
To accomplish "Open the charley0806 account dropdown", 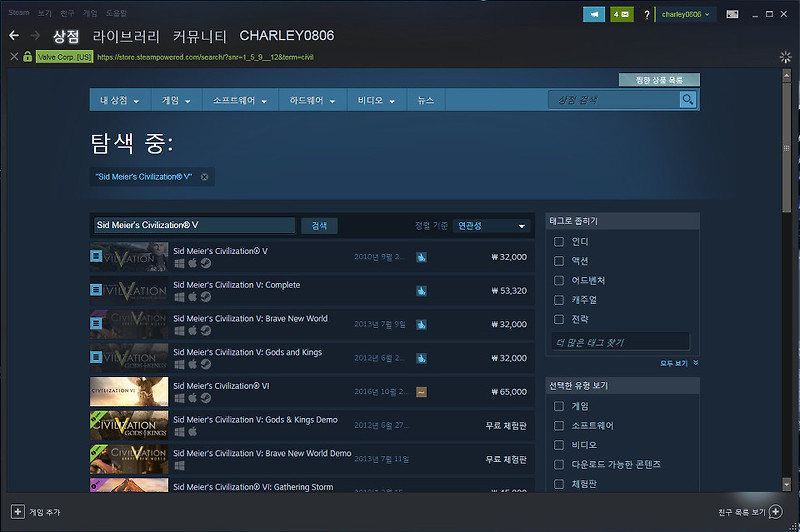I will click(x=686, y=14).
